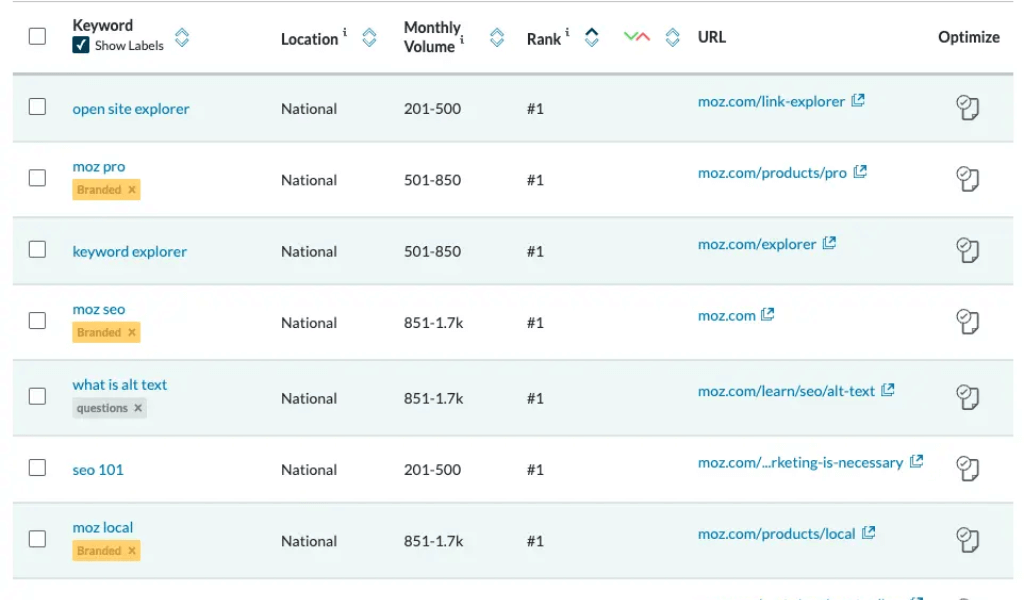This screenshot has height=600, width=1024.
Task: Visit moz.com/products/local URL
Action: pyautogui.click(x=776, y=534)
